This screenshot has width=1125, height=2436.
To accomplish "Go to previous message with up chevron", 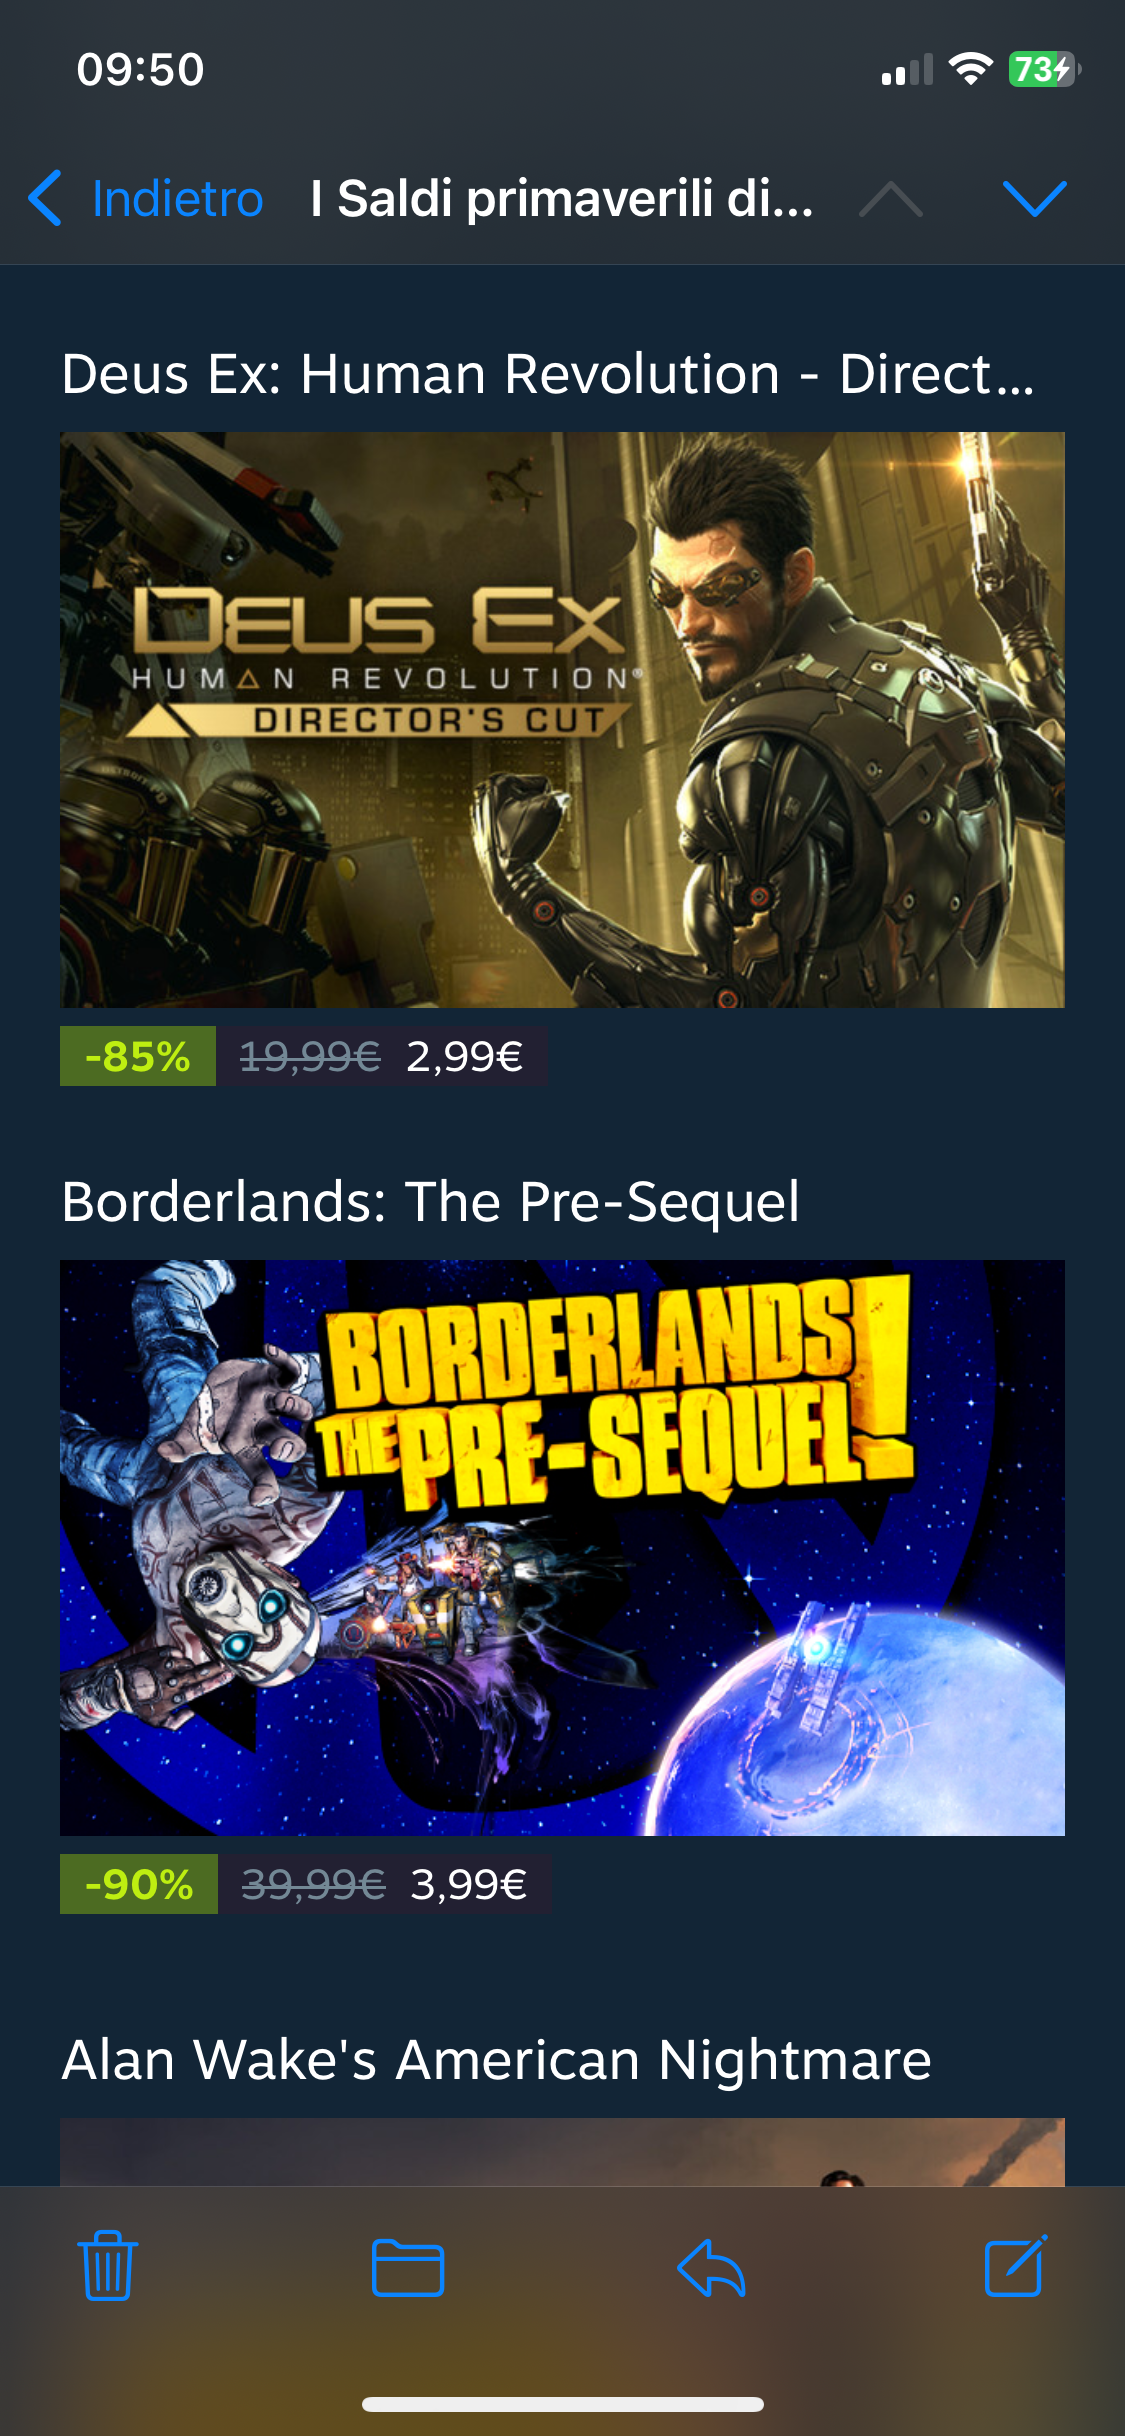I will [x=891, y=198].
